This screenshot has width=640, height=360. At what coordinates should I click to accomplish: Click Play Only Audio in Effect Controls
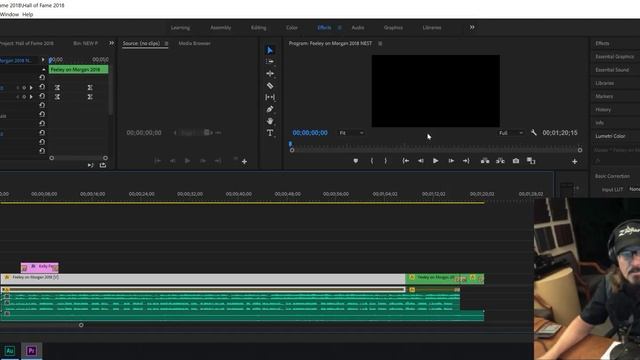coord(90,165)
